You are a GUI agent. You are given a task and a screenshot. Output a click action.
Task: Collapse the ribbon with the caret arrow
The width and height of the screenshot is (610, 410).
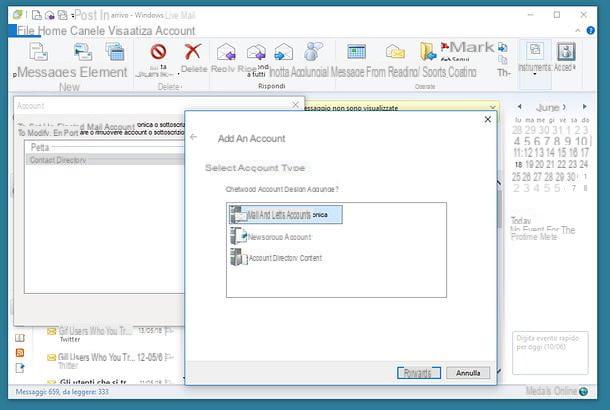[578, 30]
